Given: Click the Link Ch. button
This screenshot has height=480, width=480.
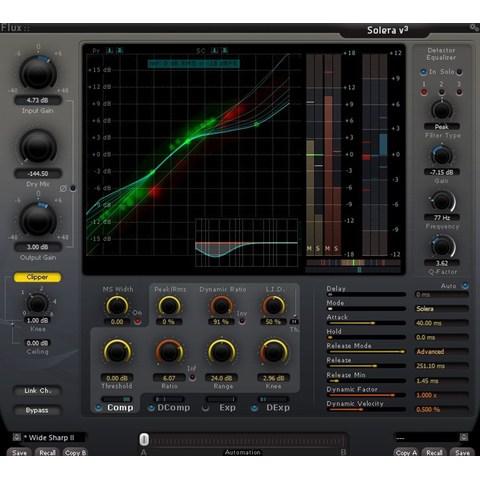Looking at the screenshot, I should click(x=37, y=391).
